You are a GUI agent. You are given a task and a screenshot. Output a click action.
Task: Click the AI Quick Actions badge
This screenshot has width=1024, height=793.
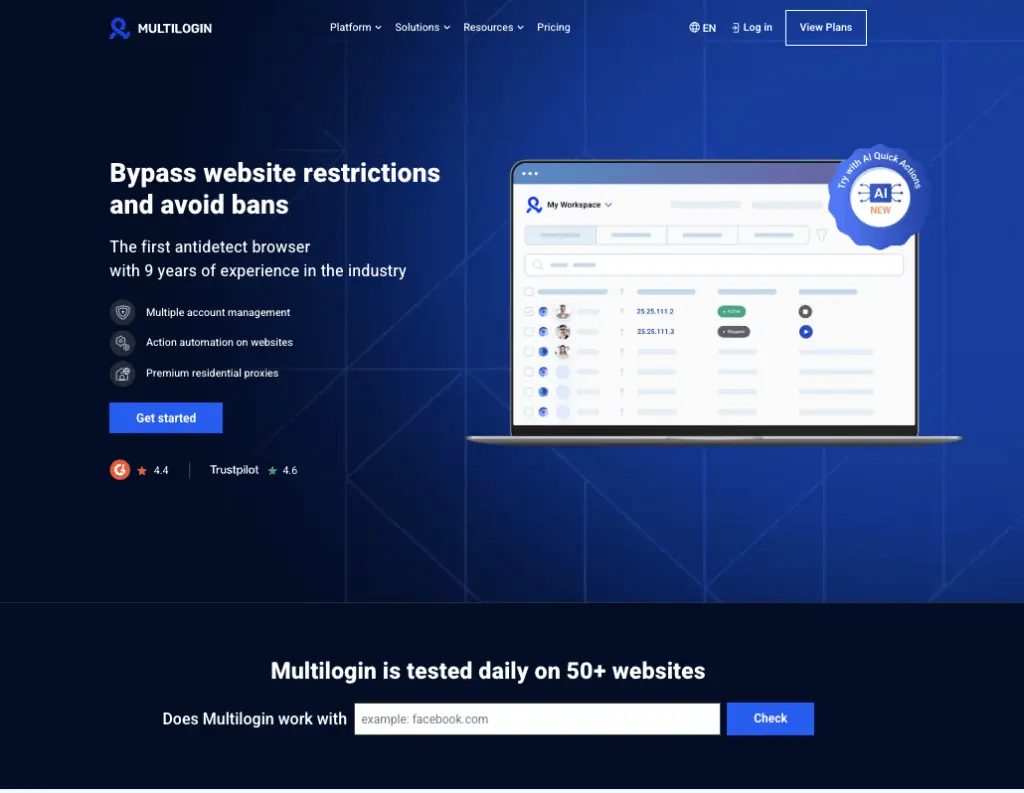(x=879, y=195)
